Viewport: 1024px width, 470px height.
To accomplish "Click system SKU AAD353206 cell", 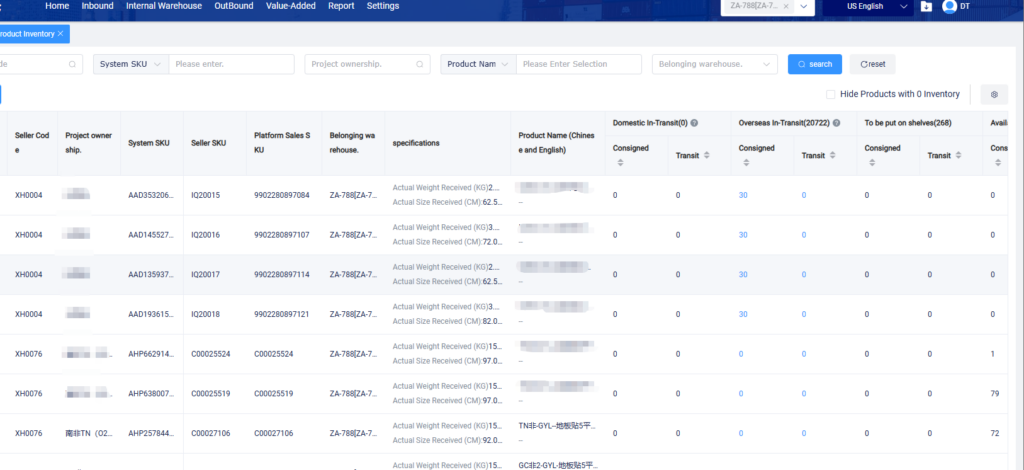I will pos(152,195).
